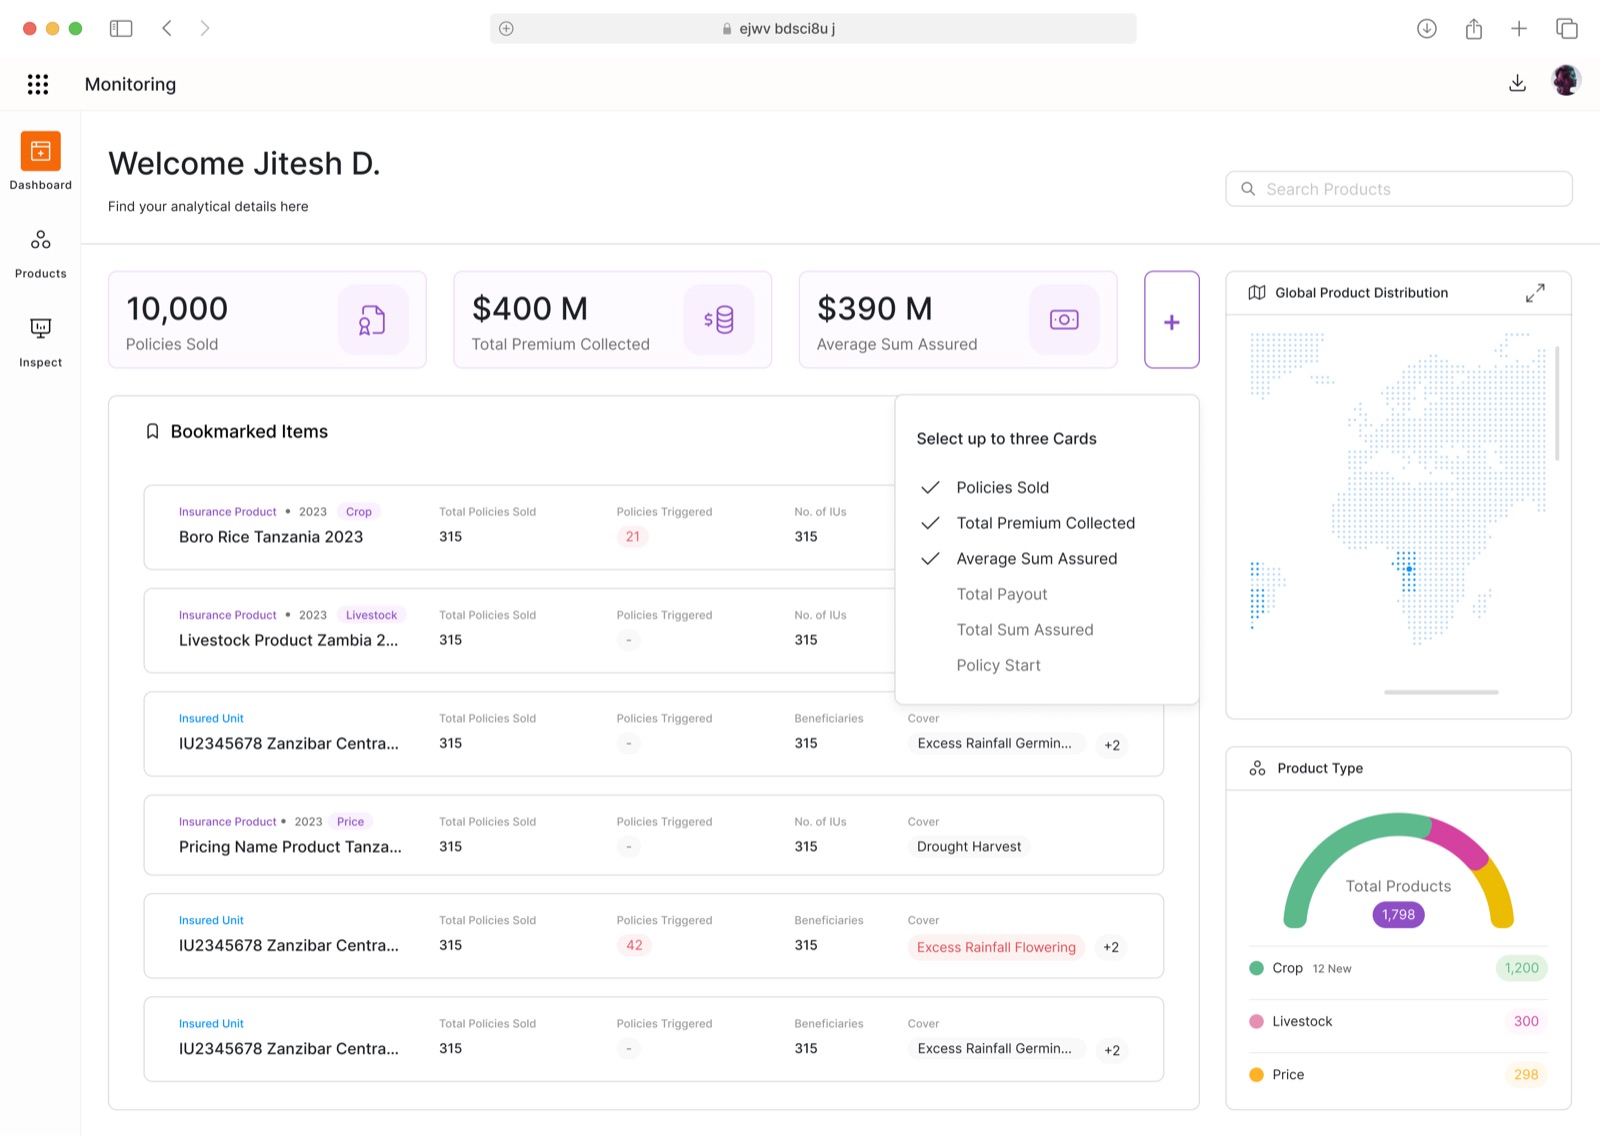Click the Price legend color dot
Image resolution: width=1600 pixels, height=1137 pixels.
click(1256, 1075)
